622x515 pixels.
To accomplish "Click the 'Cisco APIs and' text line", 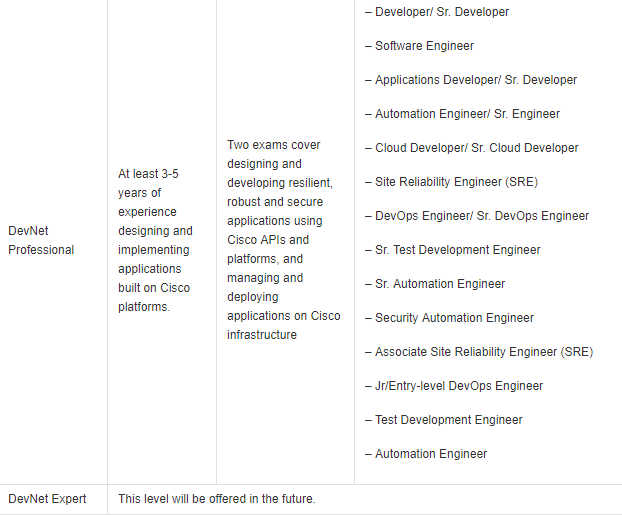I will [x=268, y=240].
